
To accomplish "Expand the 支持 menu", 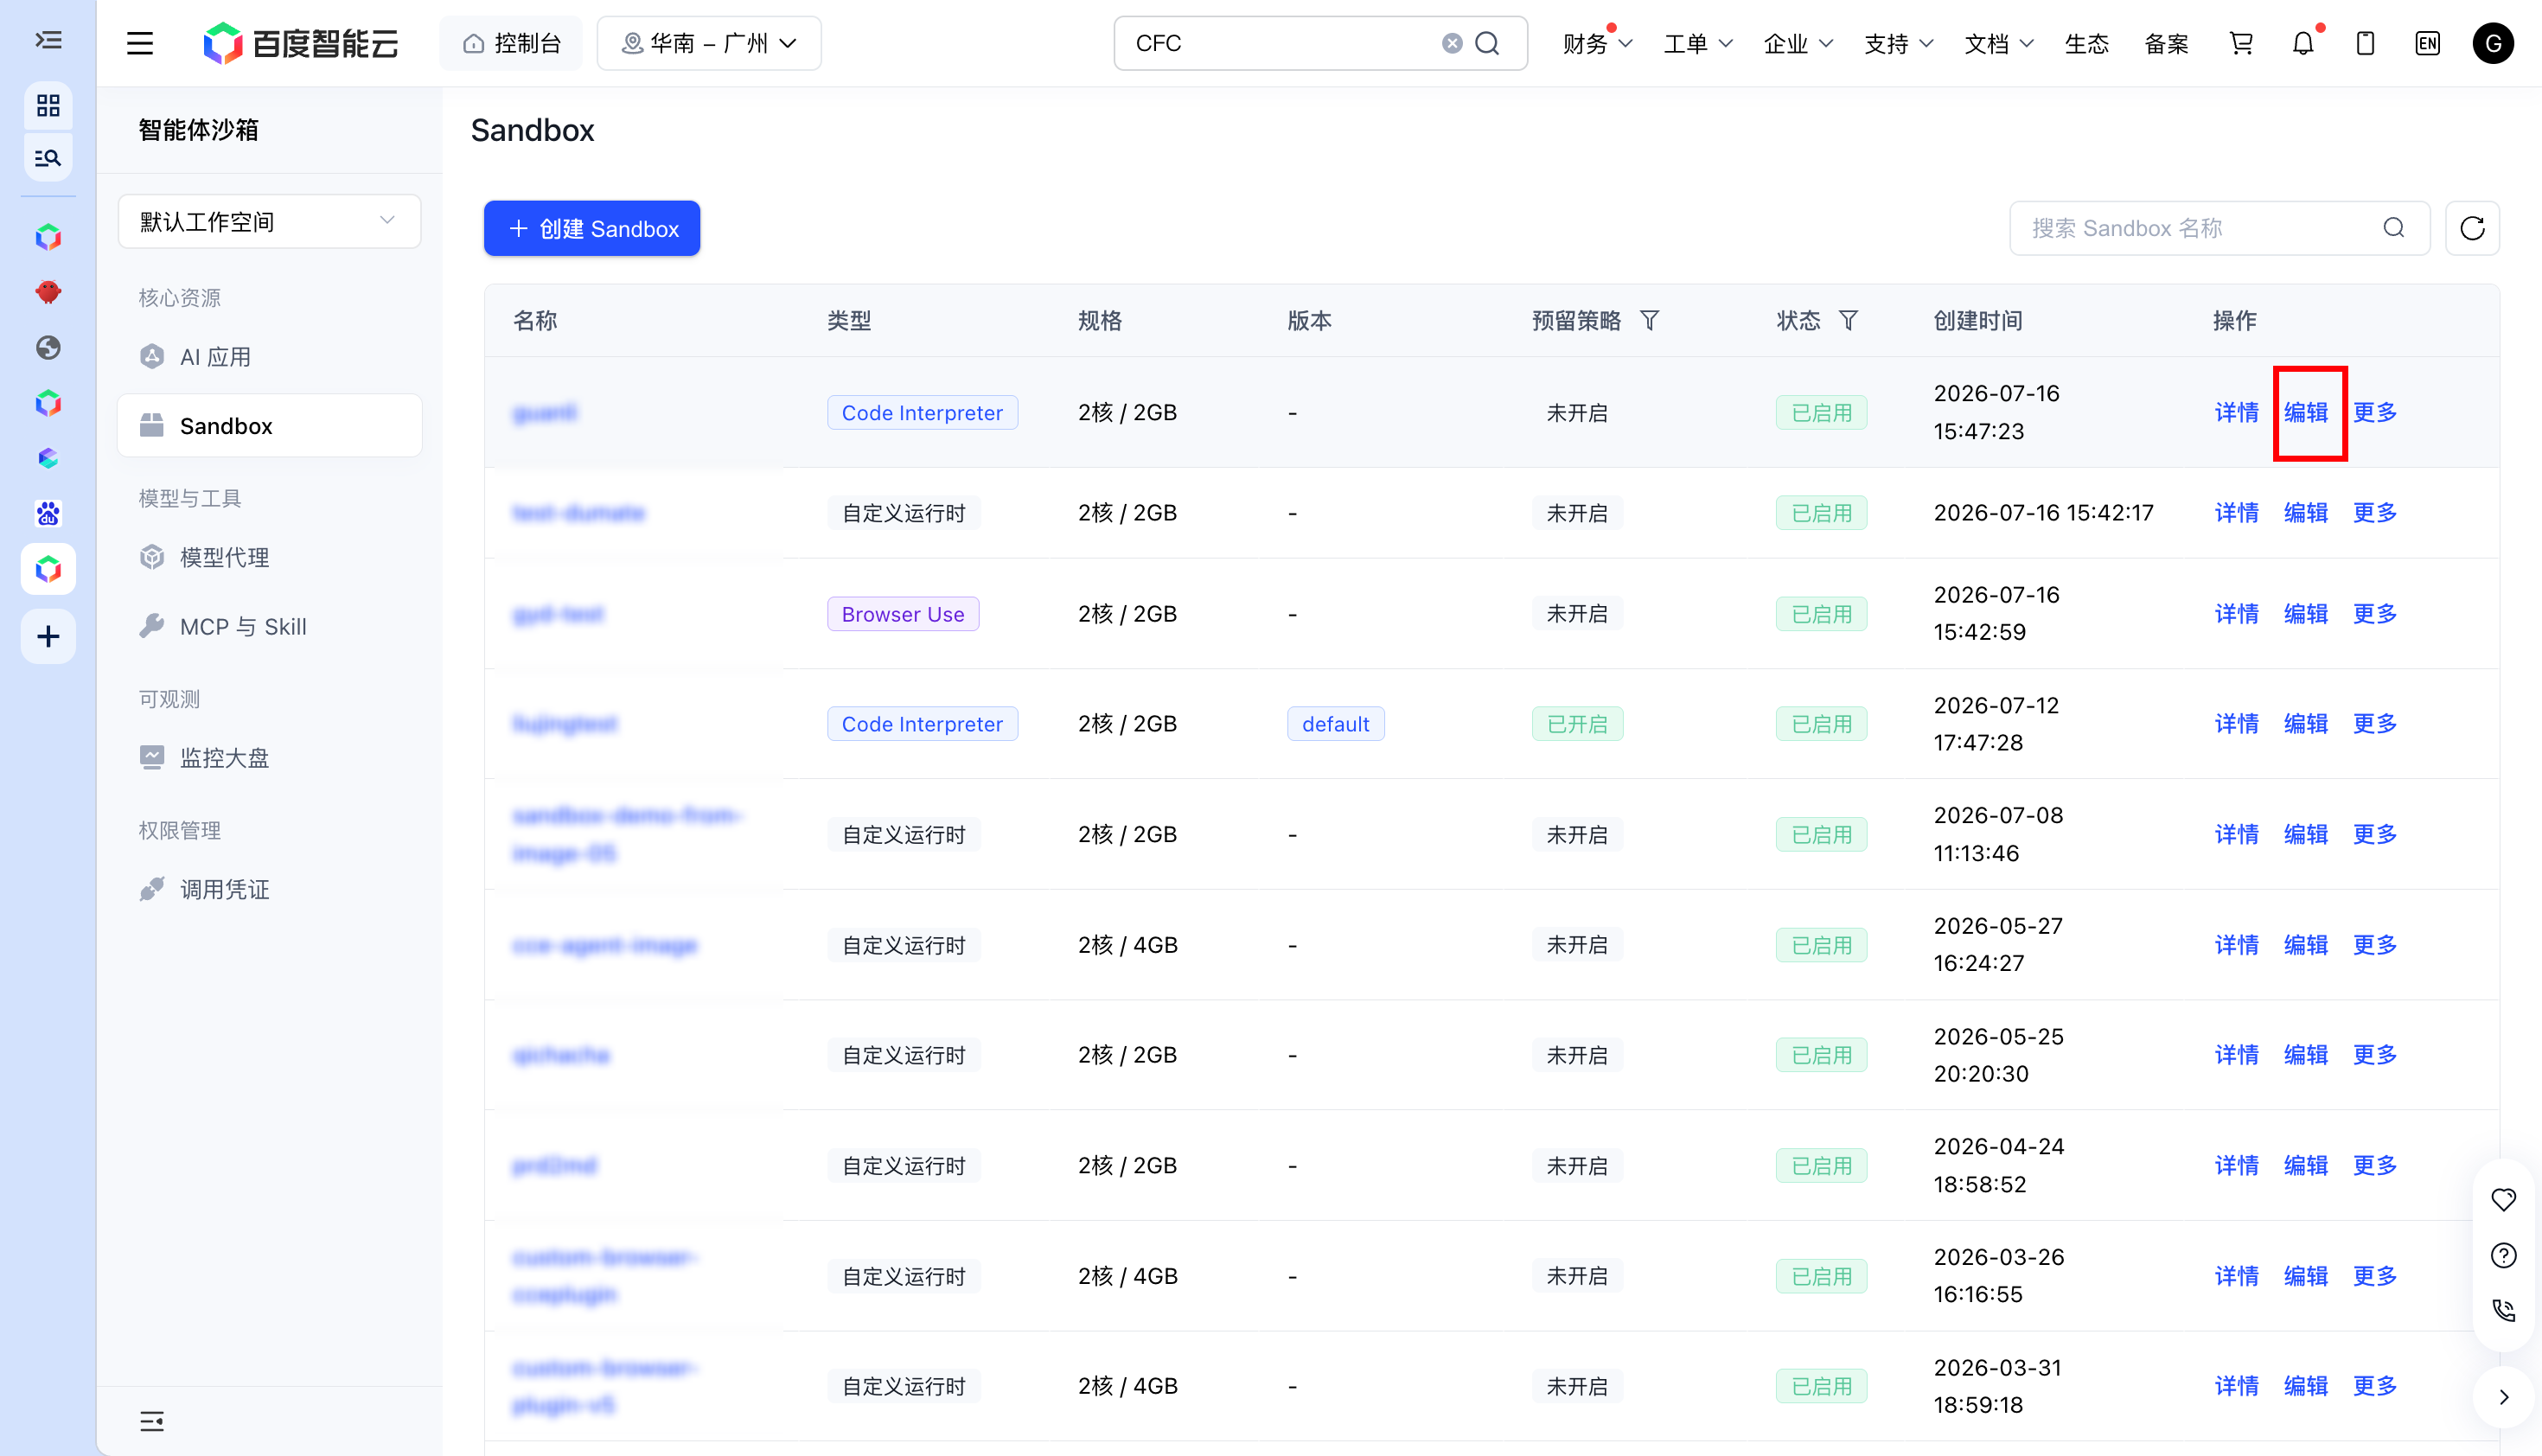I will pos(1898,43).
